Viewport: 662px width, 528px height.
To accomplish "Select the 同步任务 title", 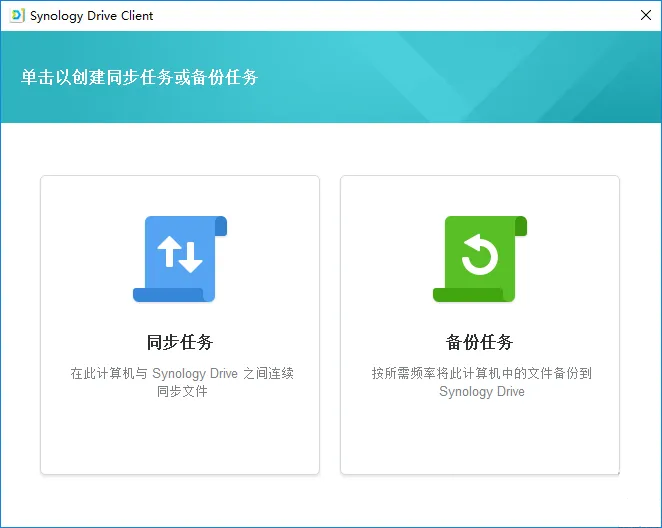I will [180, 342].
